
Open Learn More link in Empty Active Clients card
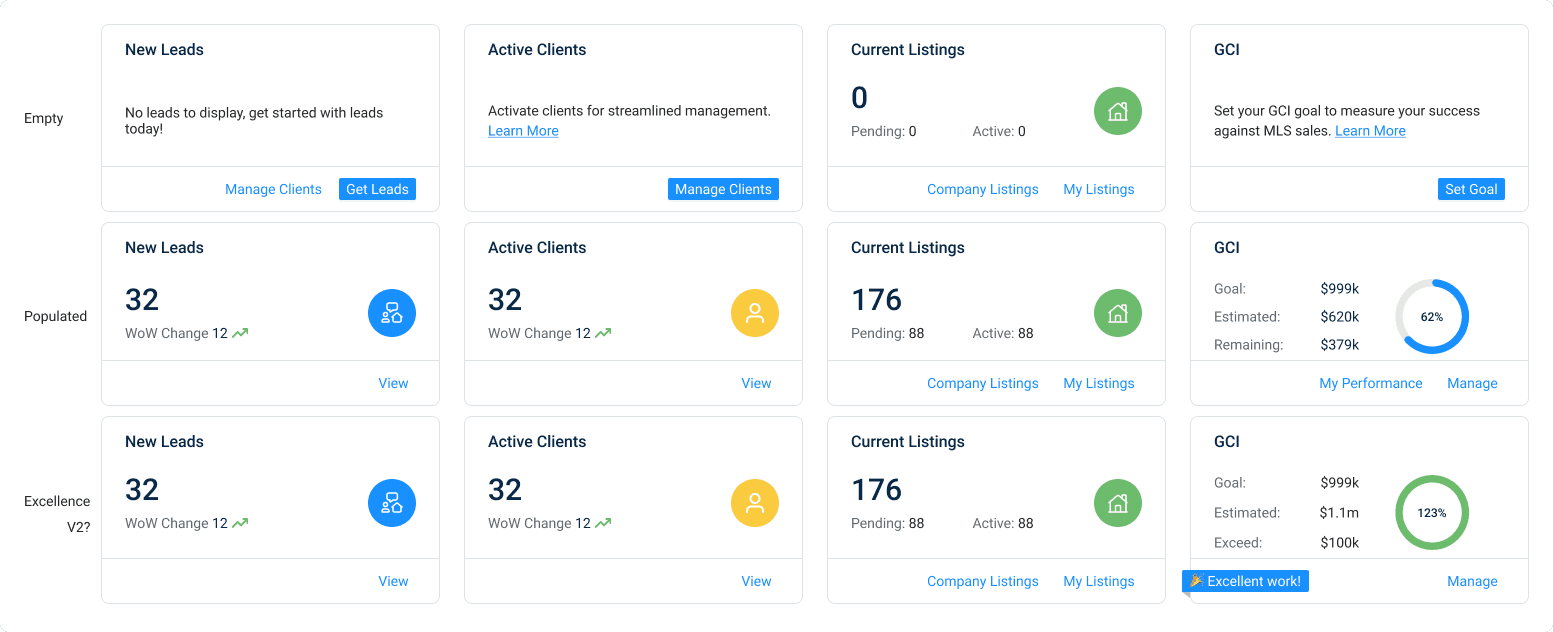(x=523, y=131)
